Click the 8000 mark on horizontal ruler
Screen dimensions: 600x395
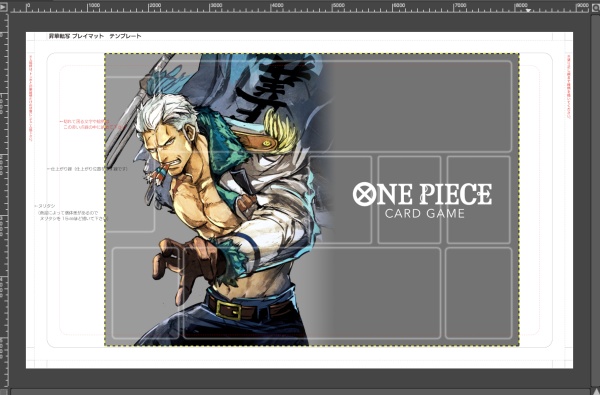tap(521, 6)
